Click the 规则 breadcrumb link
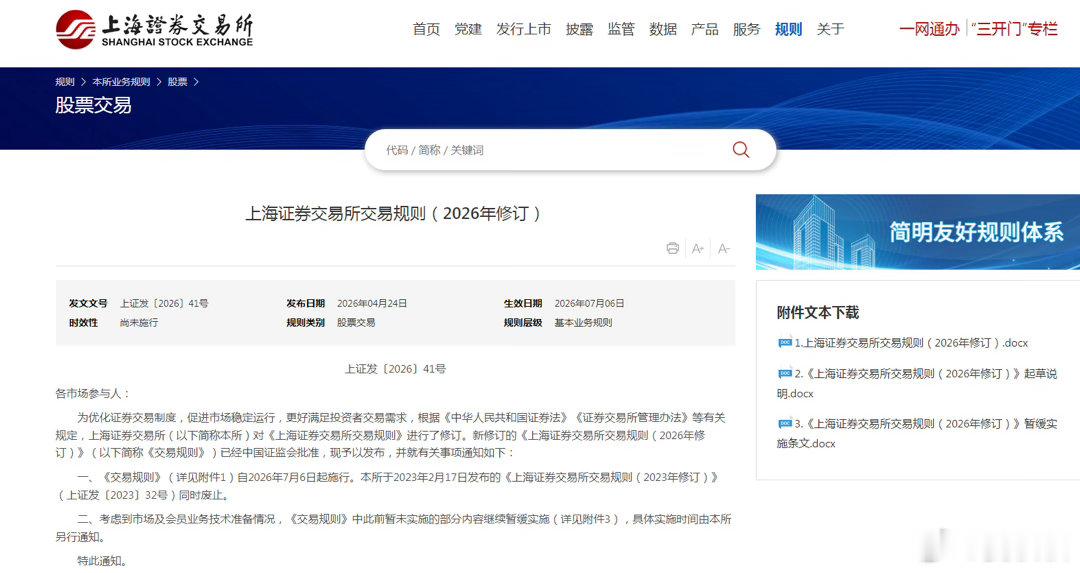 coord(65,82)
